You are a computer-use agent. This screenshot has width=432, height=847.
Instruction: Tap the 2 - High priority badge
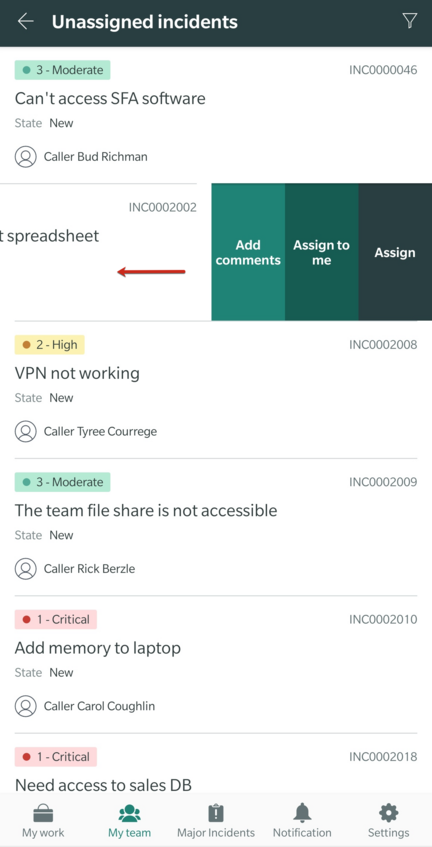(50, 345)
